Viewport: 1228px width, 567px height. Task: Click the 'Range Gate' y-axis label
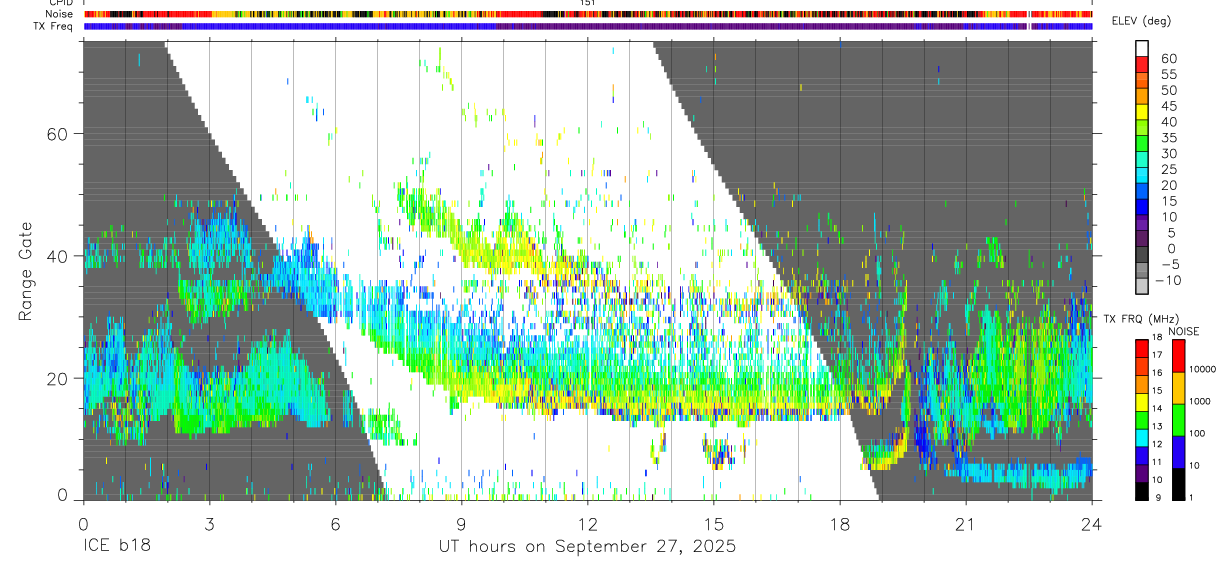click(x=26, y=271)
